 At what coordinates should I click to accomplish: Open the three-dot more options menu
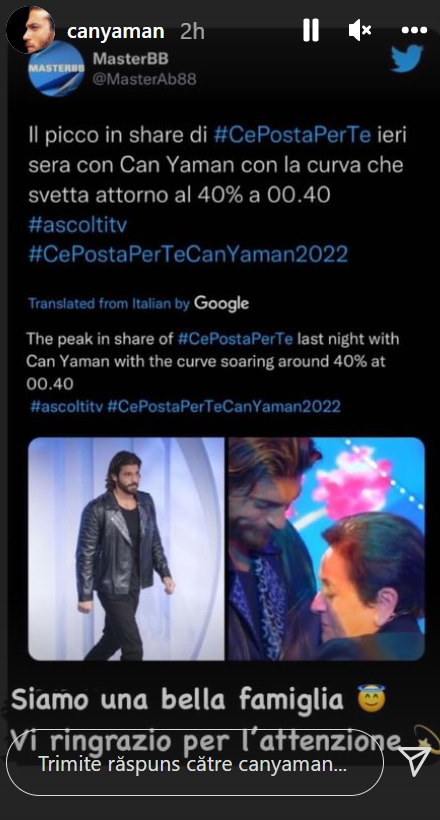[x=414, y=31]
